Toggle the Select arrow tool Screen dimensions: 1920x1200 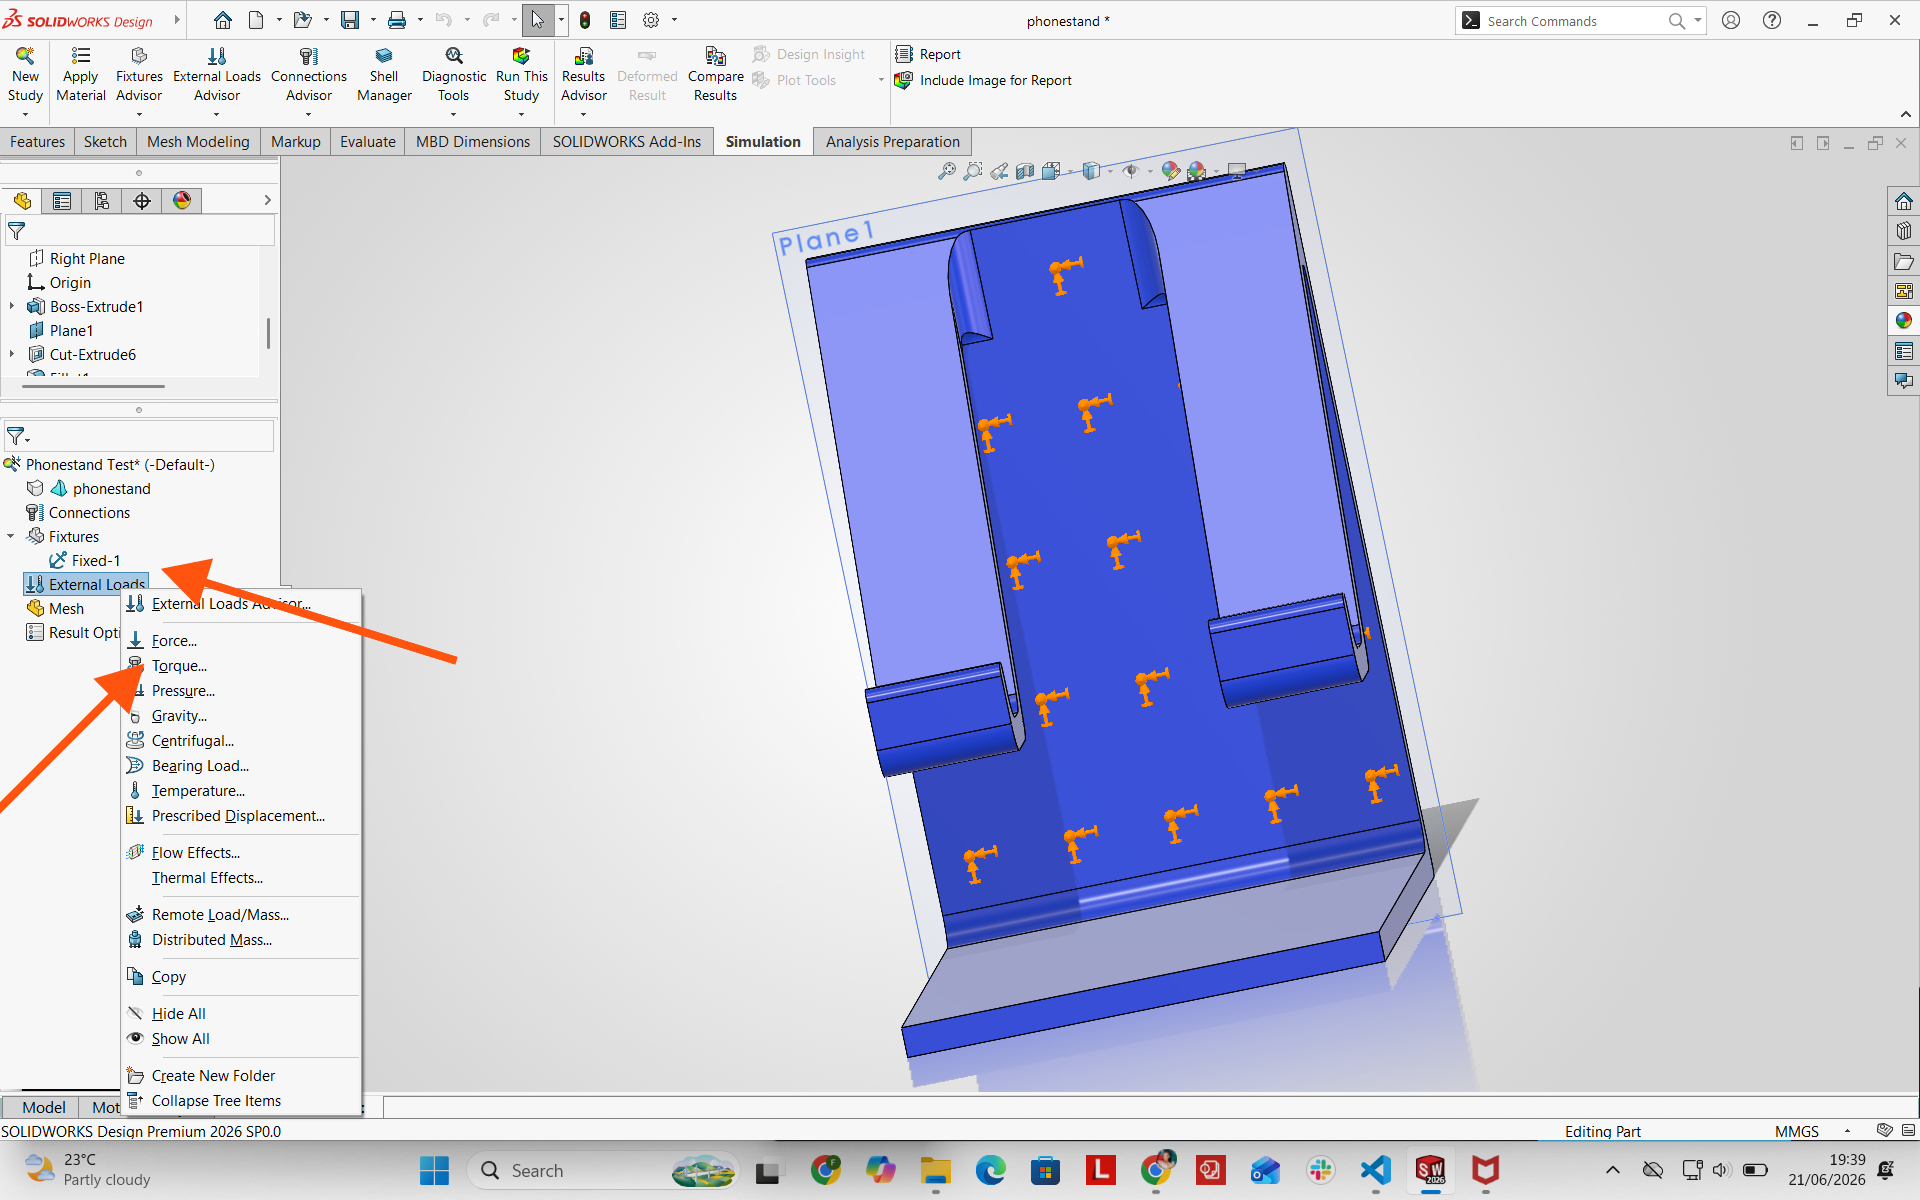tap(538, 20)
